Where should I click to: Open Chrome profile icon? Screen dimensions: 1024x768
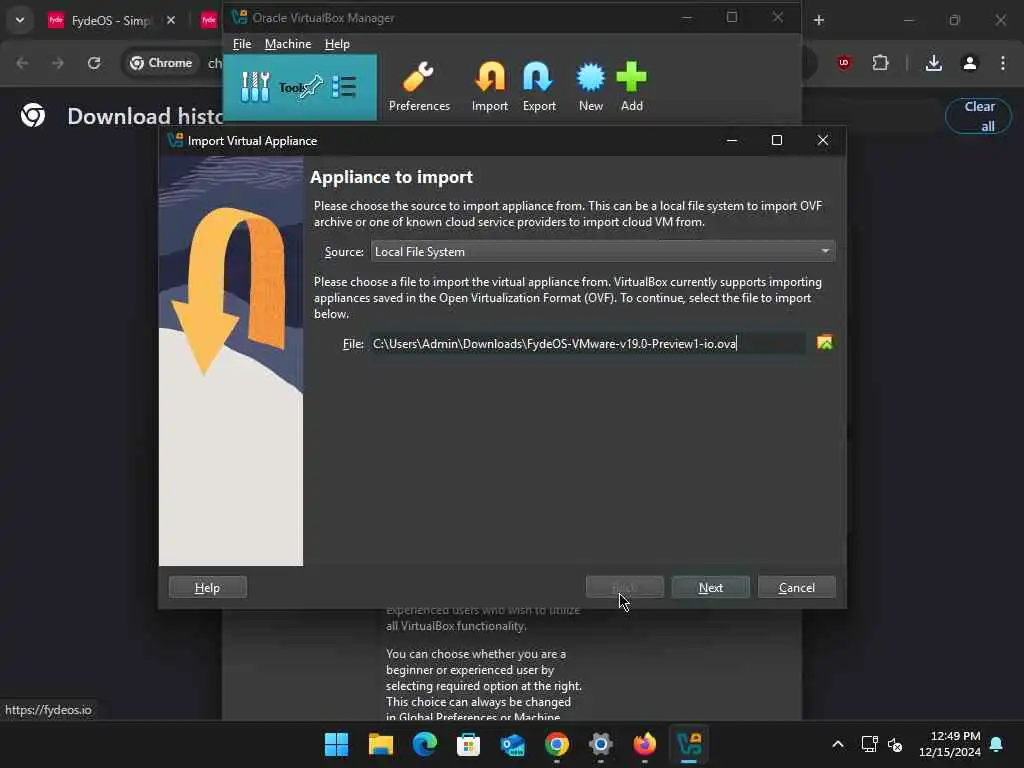coord(969,63)
